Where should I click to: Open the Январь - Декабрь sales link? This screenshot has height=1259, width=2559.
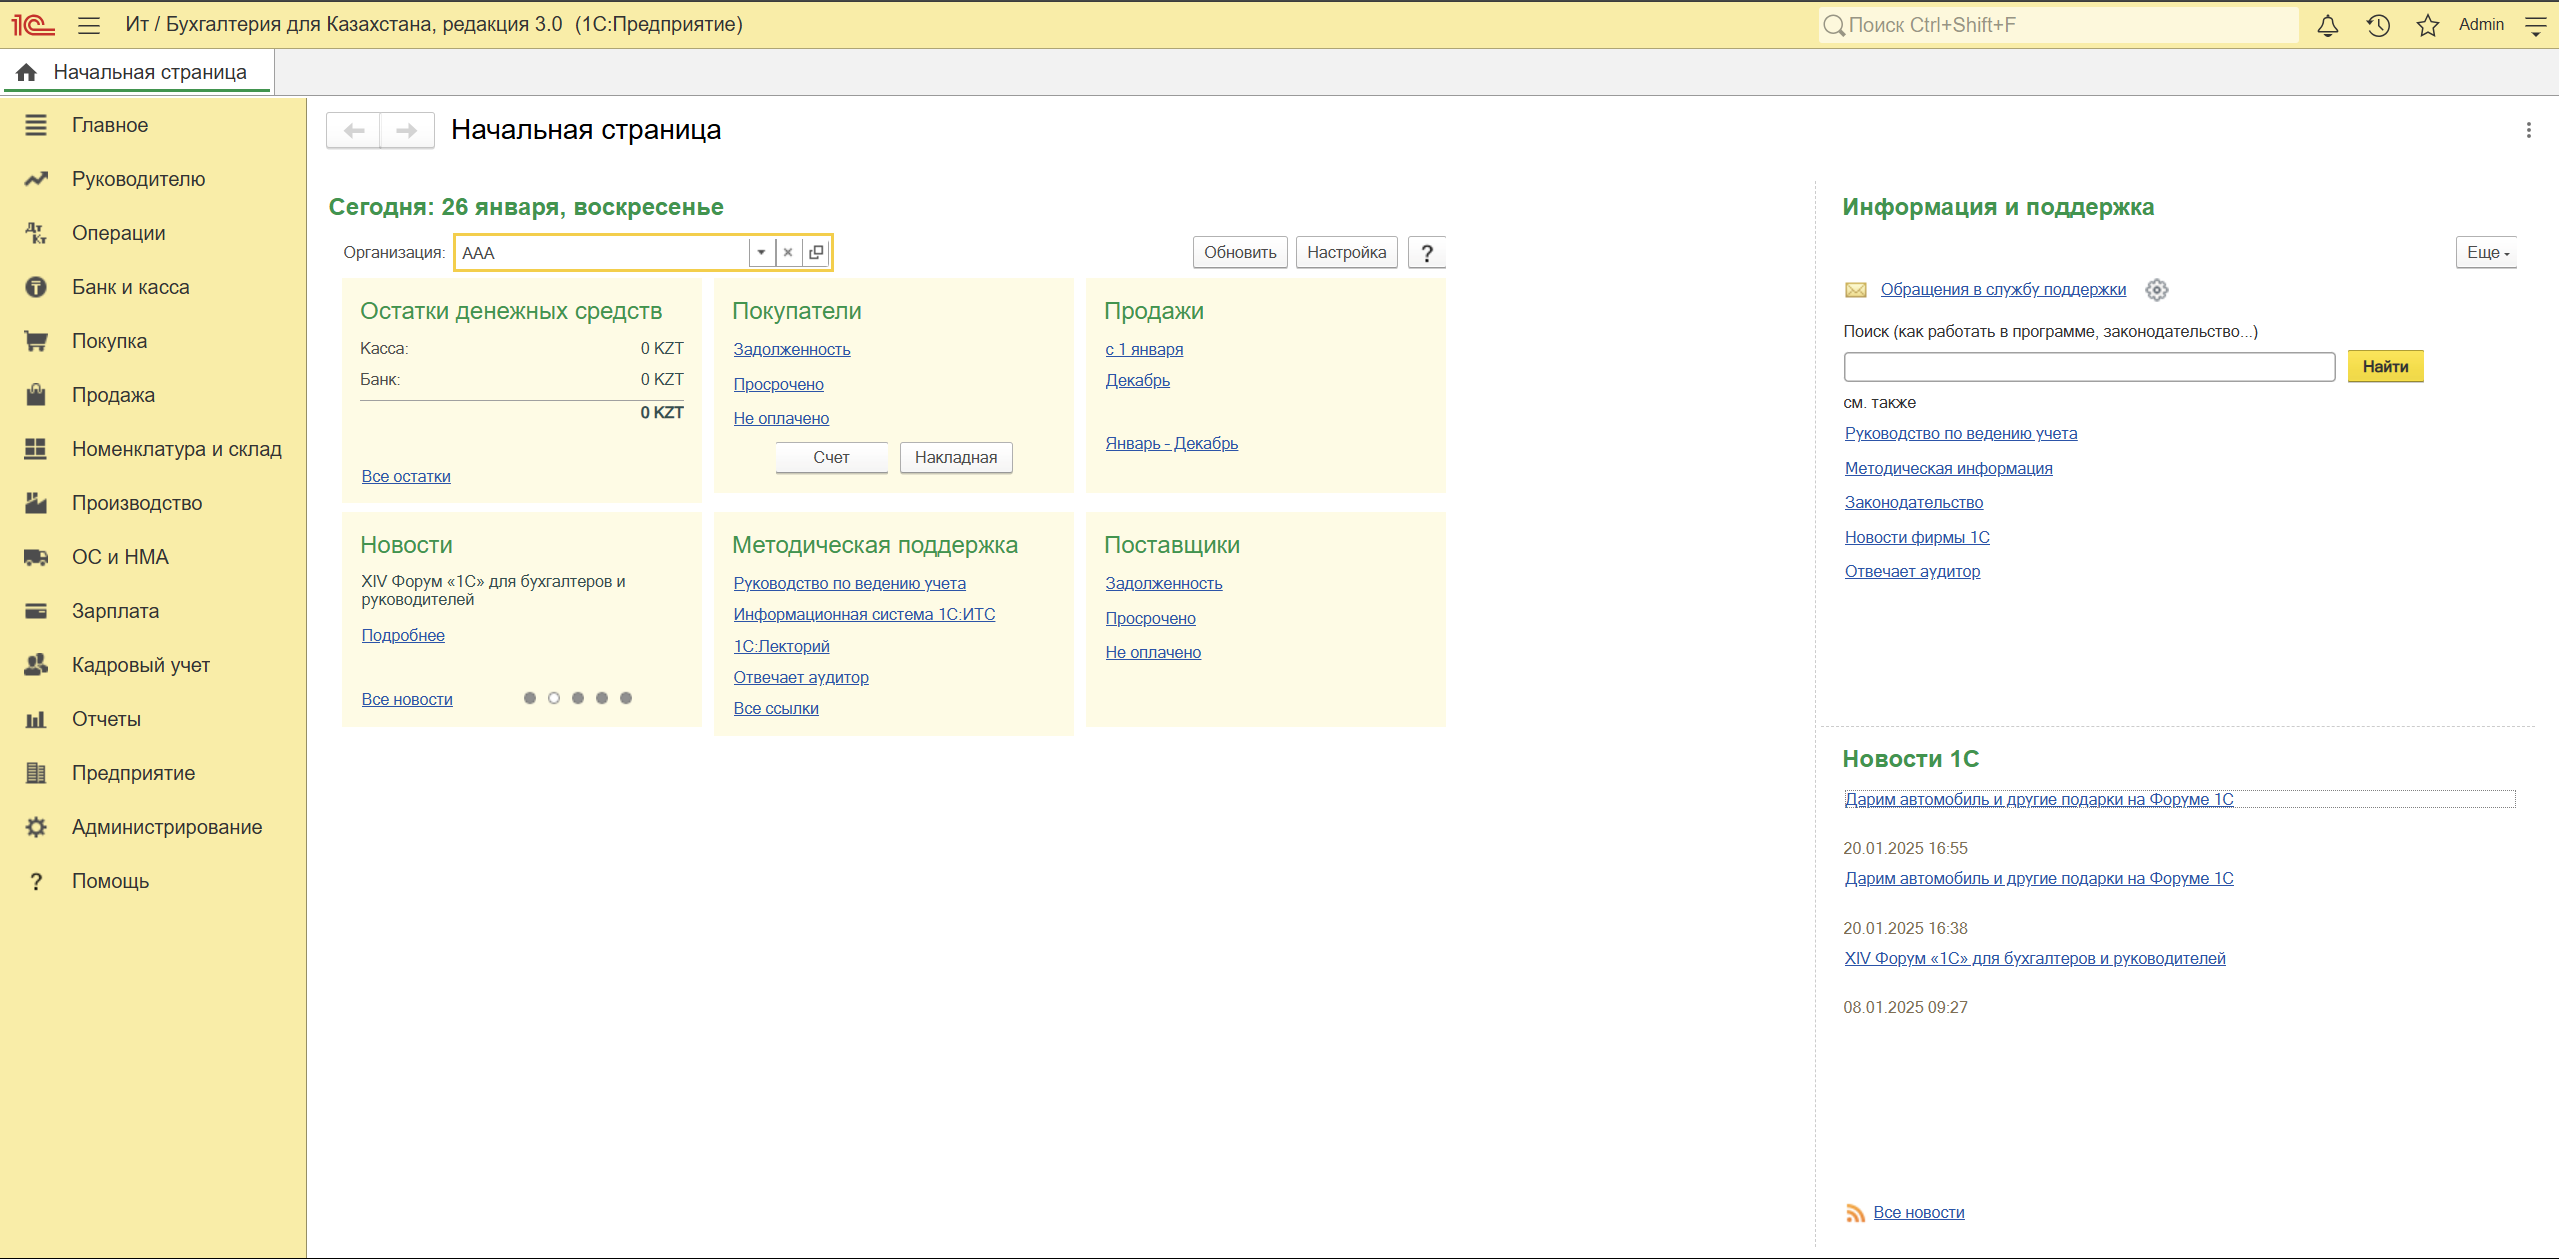(1171, 444)
